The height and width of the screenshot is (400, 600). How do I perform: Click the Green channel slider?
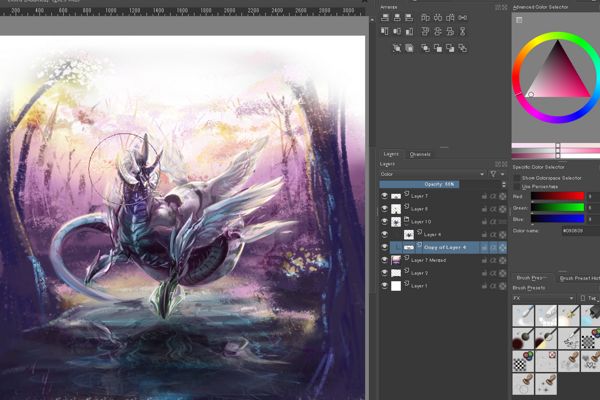point(558,207)
